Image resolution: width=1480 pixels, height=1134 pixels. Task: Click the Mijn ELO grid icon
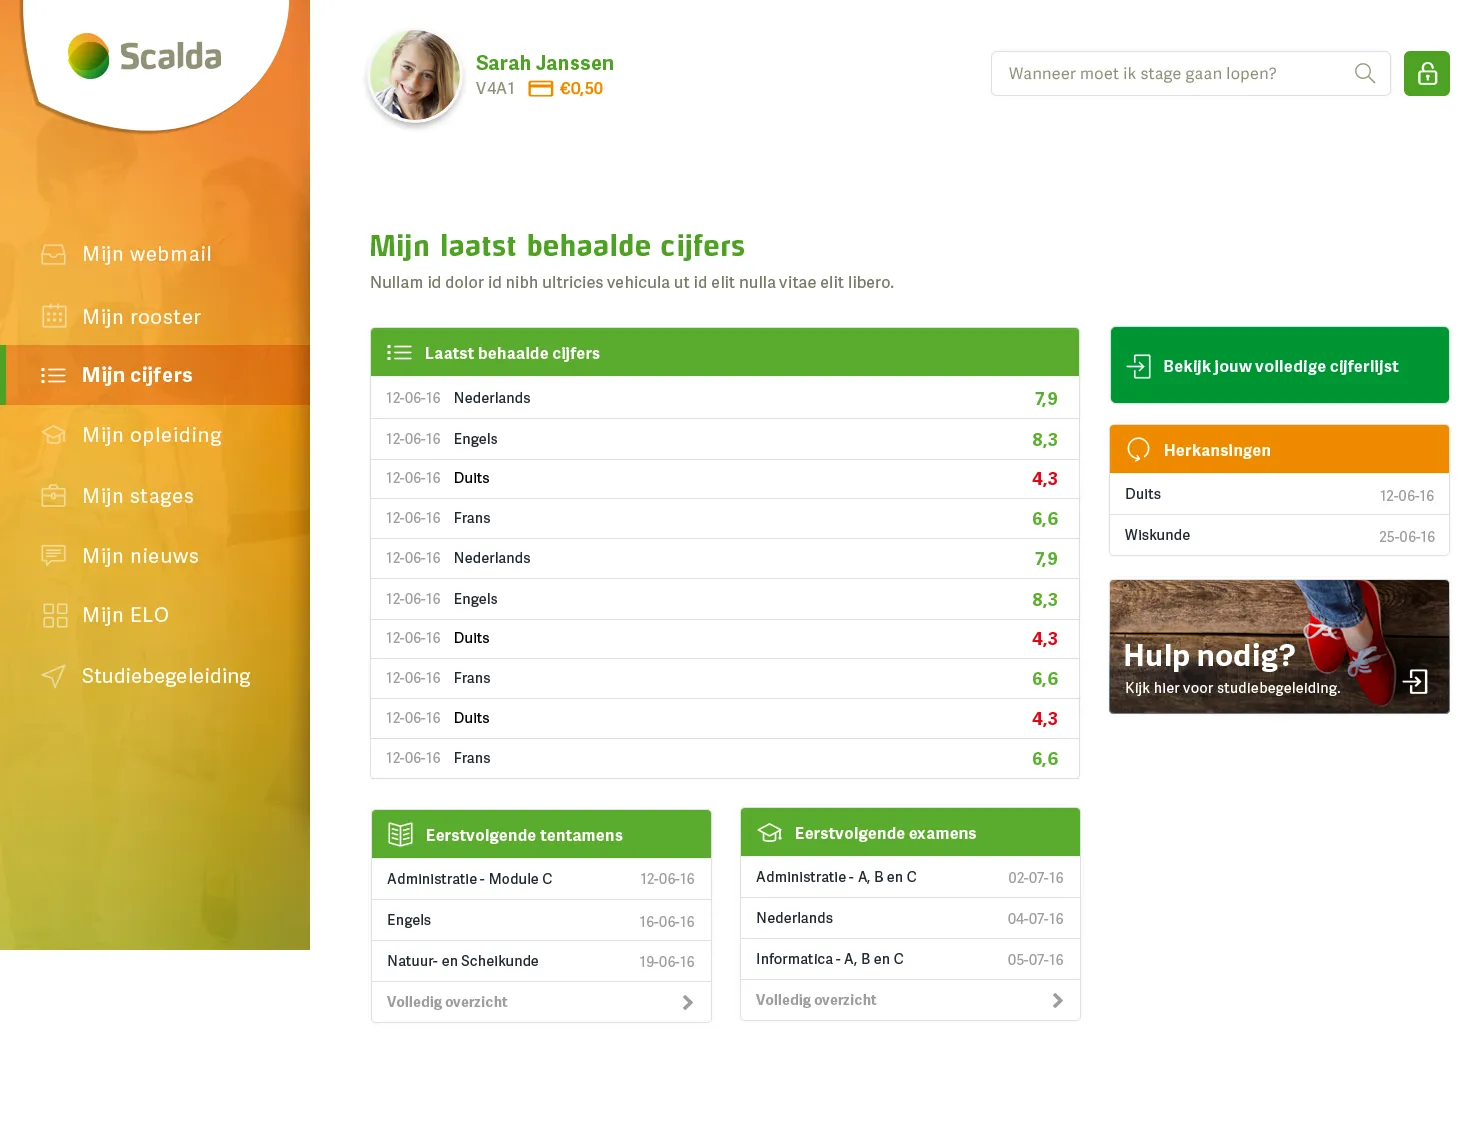click(x=55, y=615)
